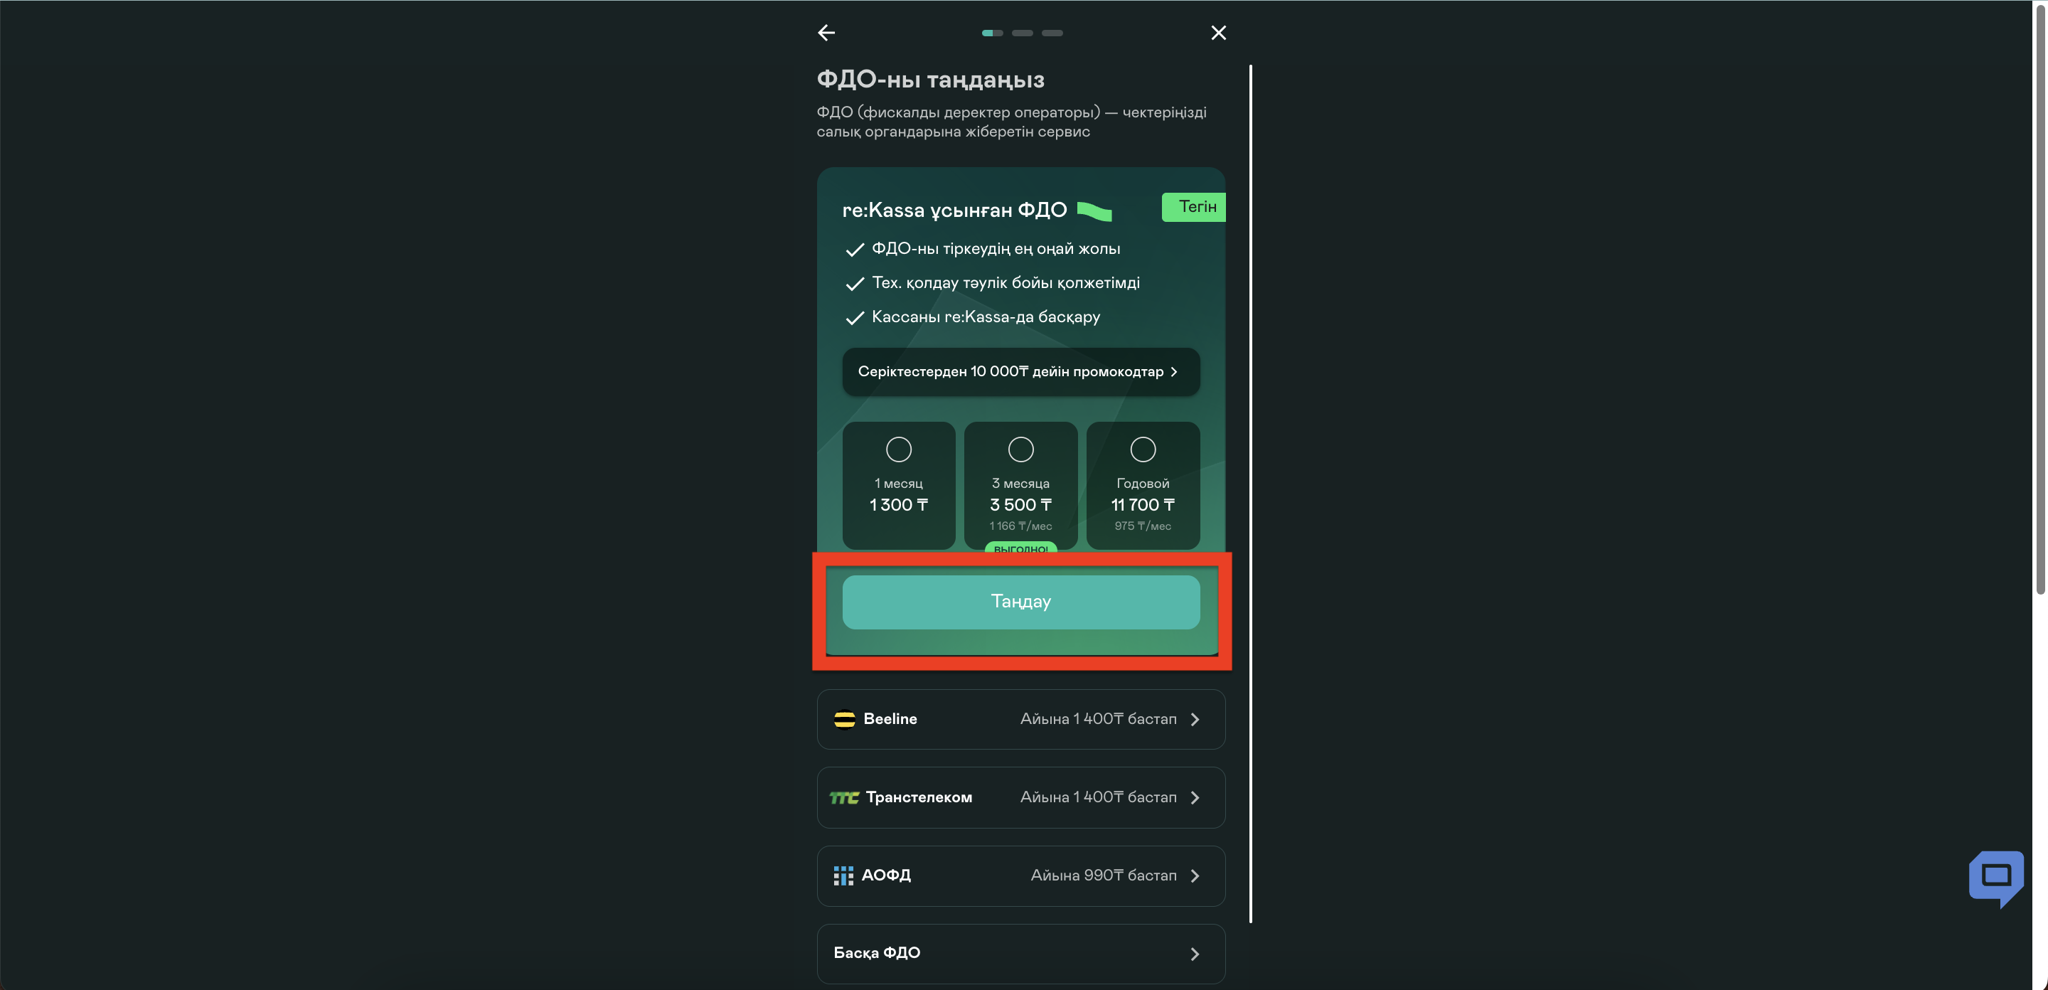The width and height of the screenshot is (2048, 990).
Task: Open Beeline row chevron
Action: [x=1195, y=719]
